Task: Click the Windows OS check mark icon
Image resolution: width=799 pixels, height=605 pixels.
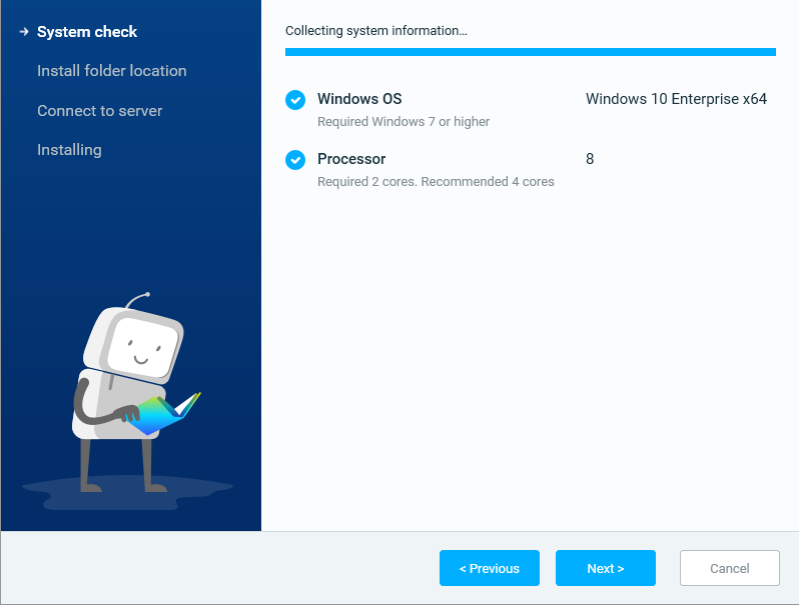Action: tap(295, 100)
